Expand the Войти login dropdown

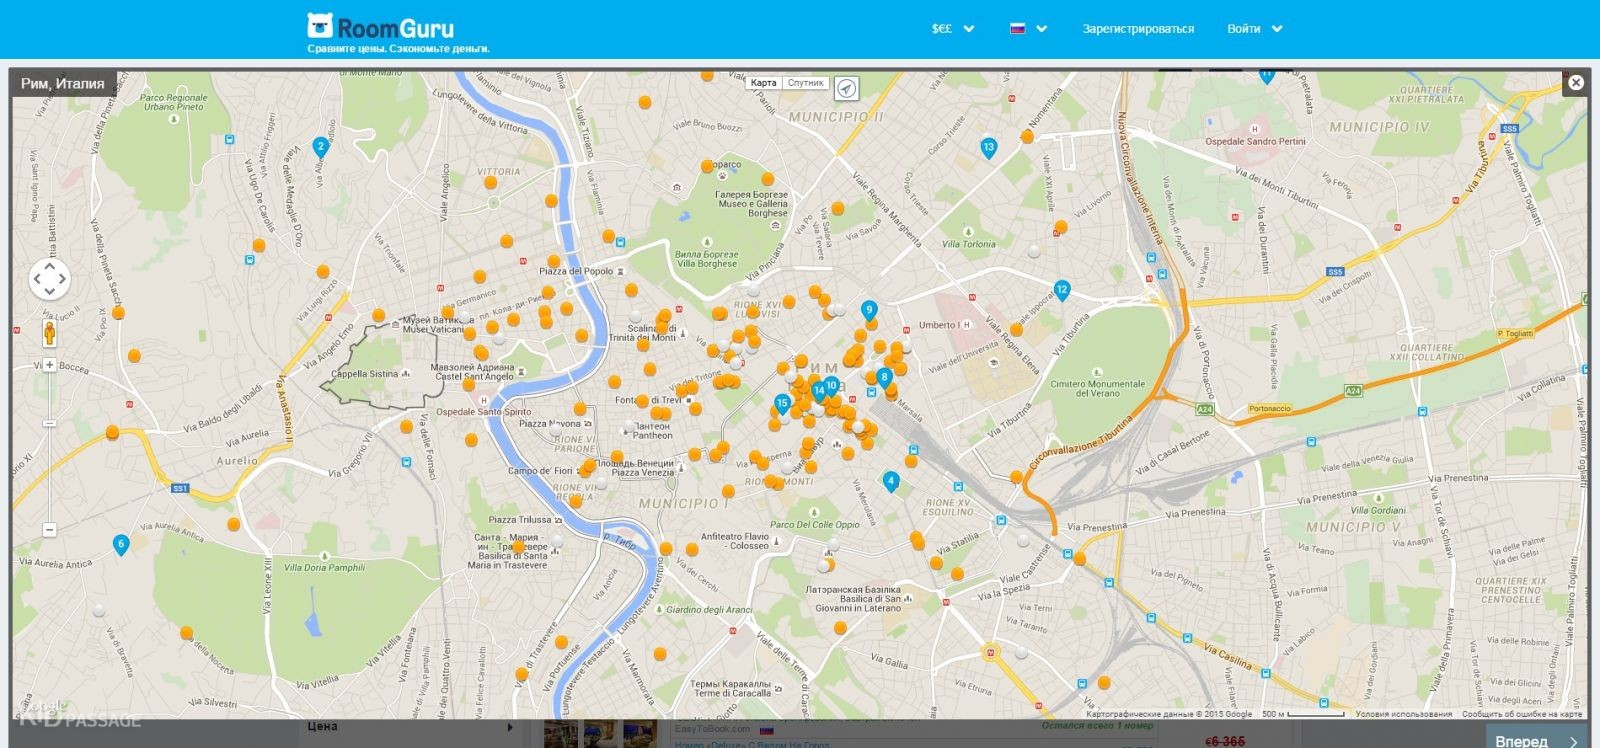[1254, 29]
